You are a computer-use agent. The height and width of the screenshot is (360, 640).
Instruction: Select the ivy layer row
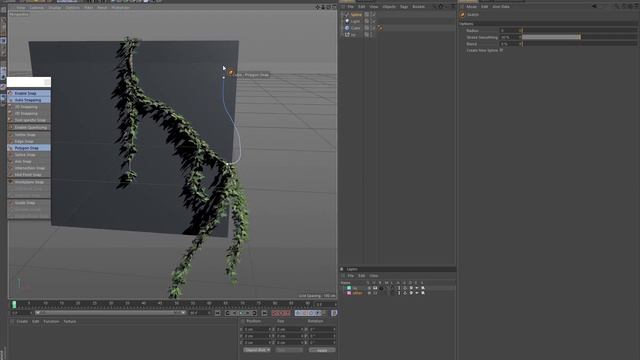pyautogui.click(x=398, y=288)
